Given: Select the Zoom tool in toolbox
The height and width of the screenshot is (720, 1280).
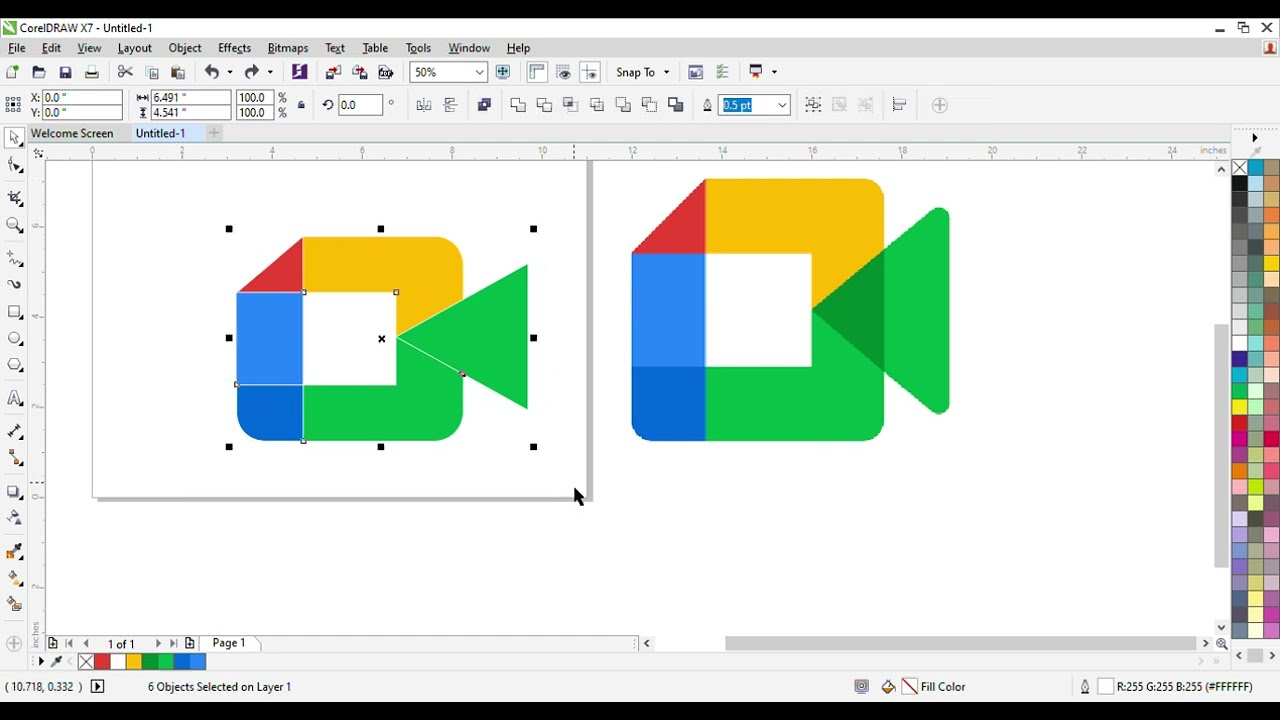Looking at the screenshot, I should pyautogui.click(x=14, y=225).
